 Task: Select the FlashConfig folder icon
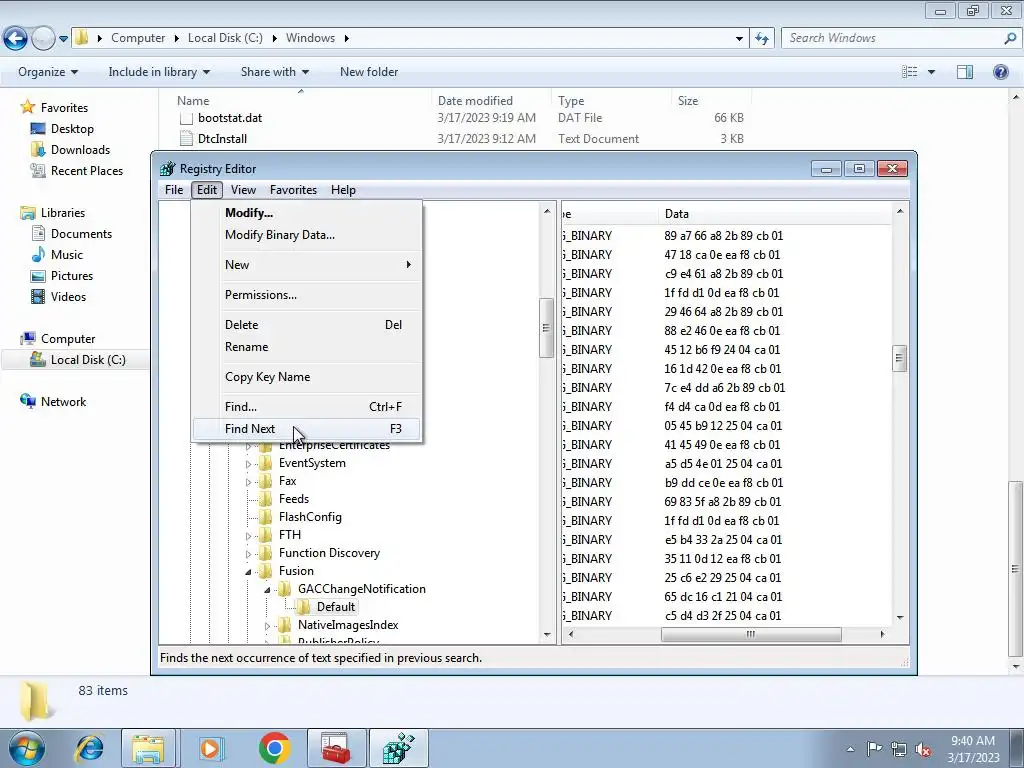[x=265, y=517]
